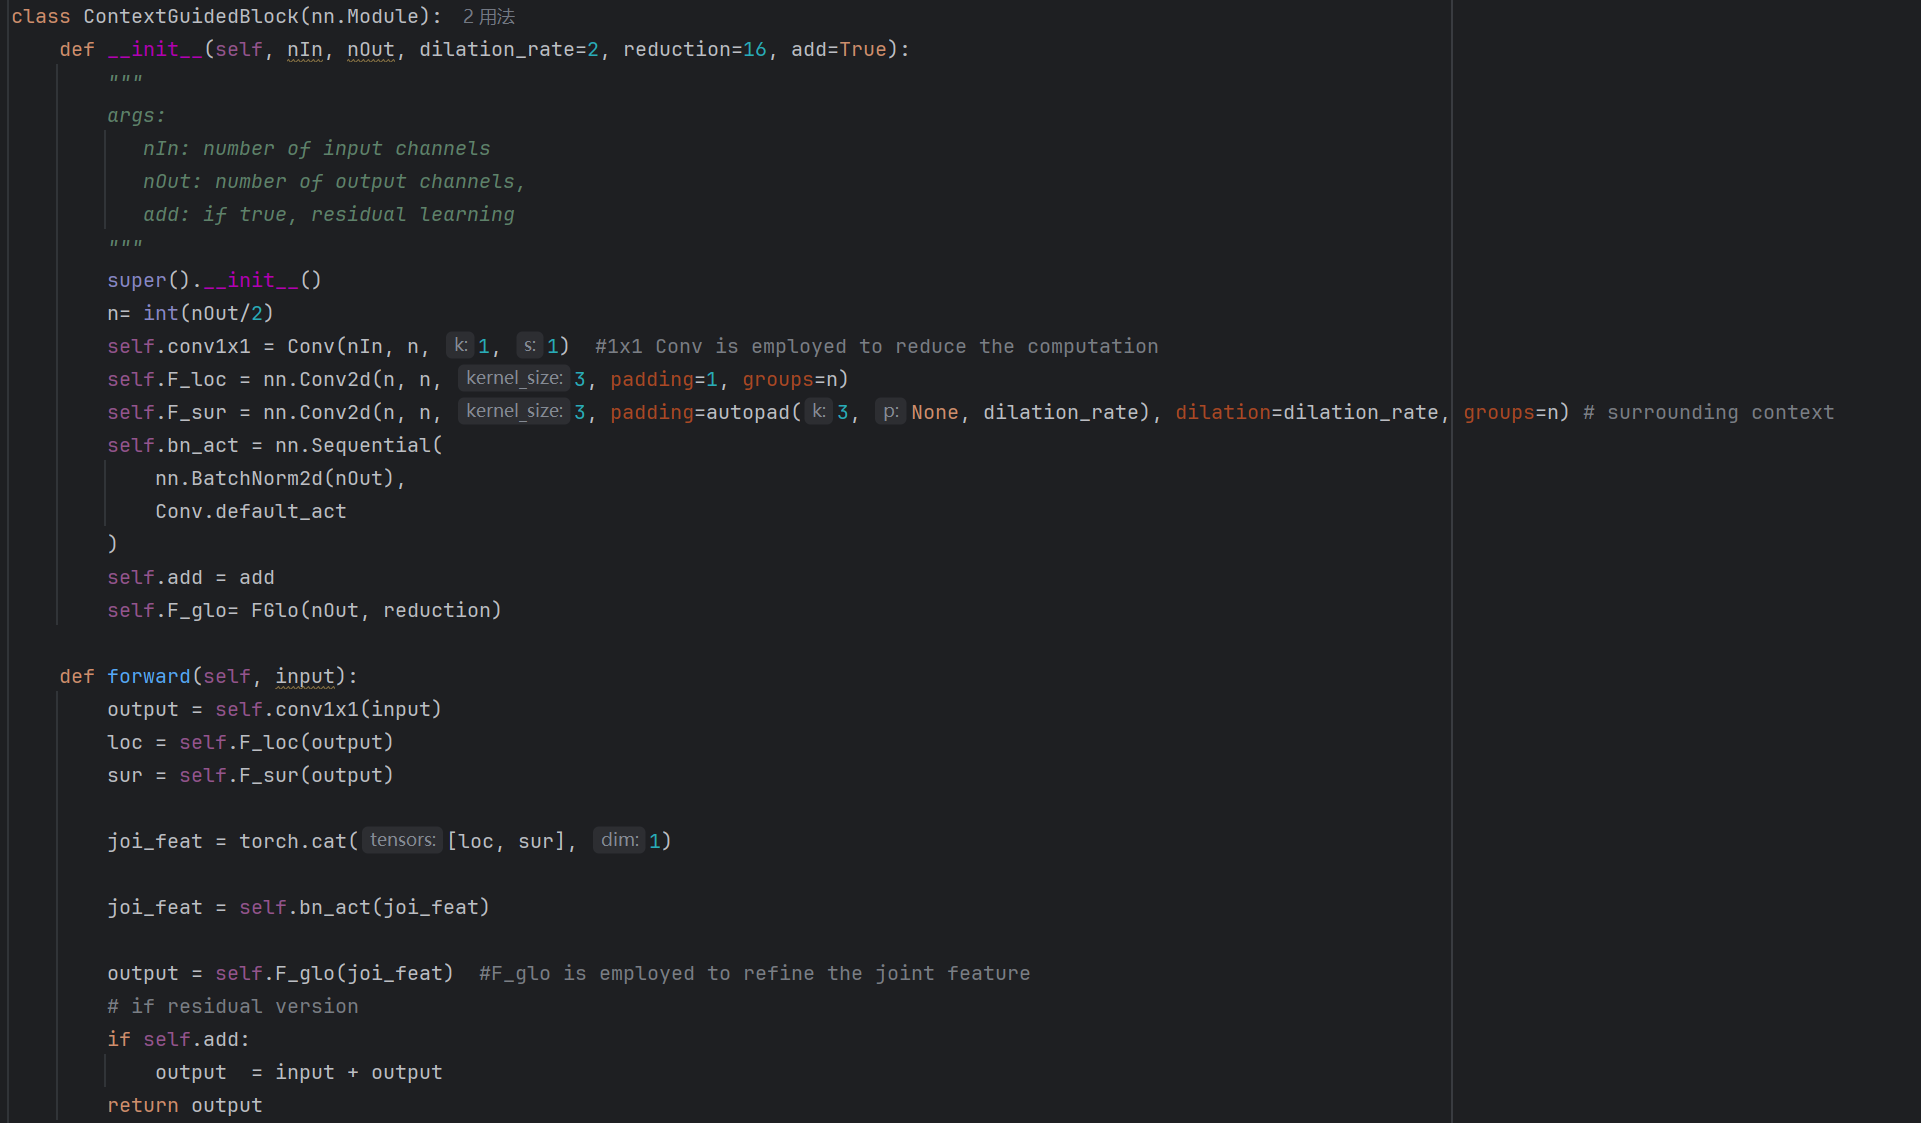Click the 'tensors:' inlay hint in torch.cat

tap(402, 840)
